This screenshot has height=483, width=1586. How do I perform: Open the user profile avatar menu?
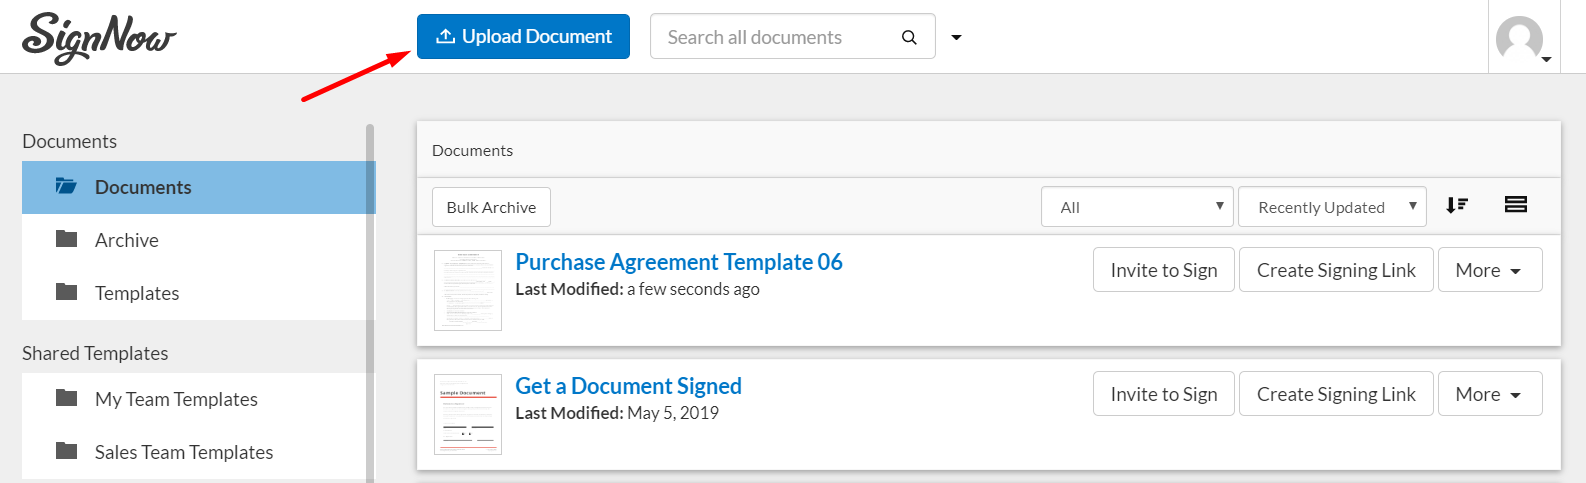[1521, 40]
